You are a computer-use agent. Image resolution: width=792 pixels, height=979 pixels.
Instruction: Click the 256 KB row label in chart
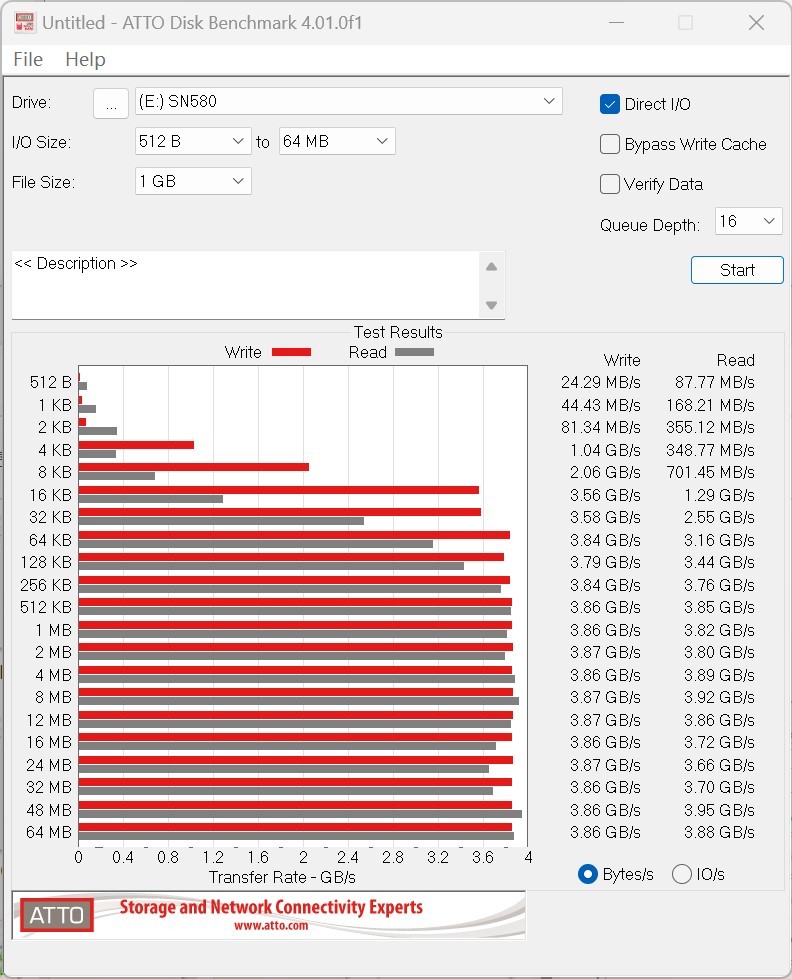46,585
